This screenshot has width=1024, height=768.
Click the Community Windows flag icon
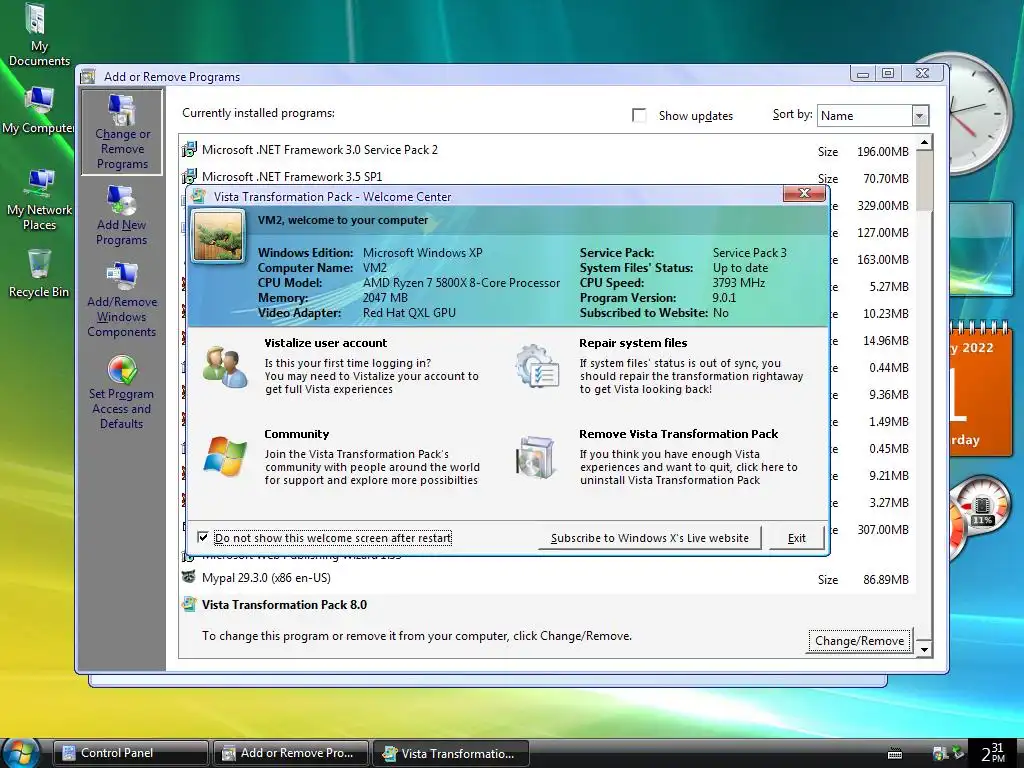(225, 456)
